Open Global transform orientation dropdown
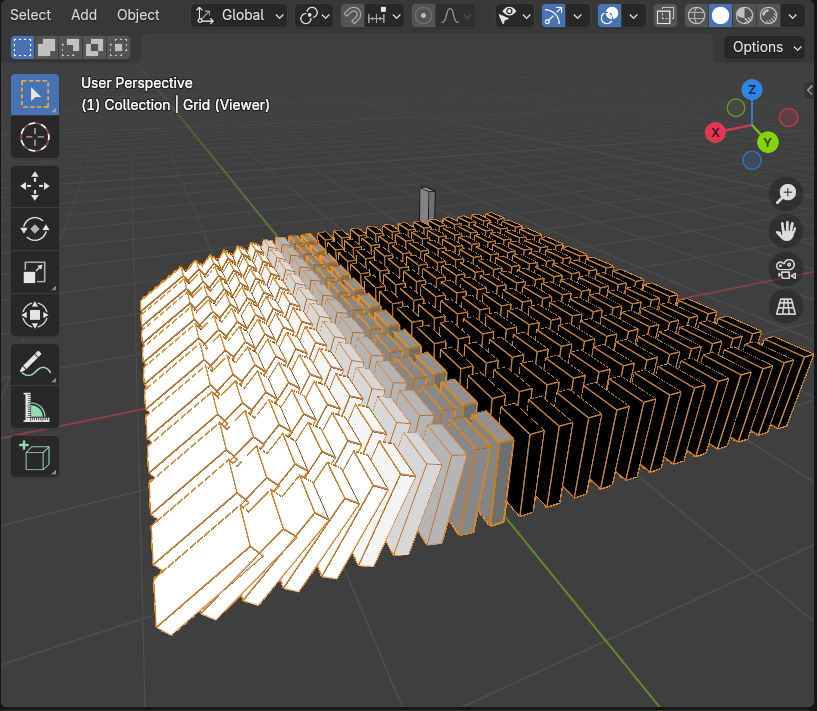The image size is (817, 711). [239, 16]
